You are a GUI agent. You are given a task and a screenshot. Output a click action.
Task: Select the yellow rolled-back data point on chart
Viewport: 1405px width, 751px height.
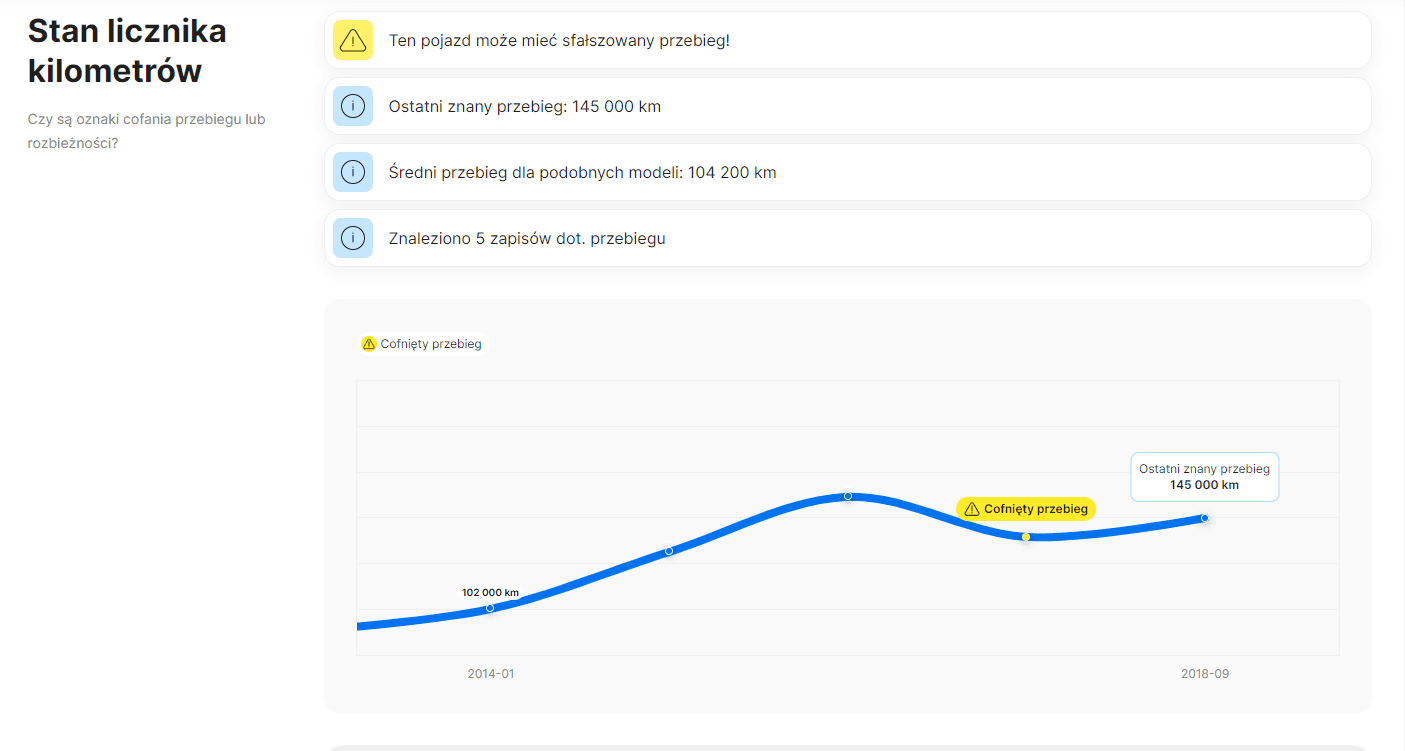[x=1026, y=537]
